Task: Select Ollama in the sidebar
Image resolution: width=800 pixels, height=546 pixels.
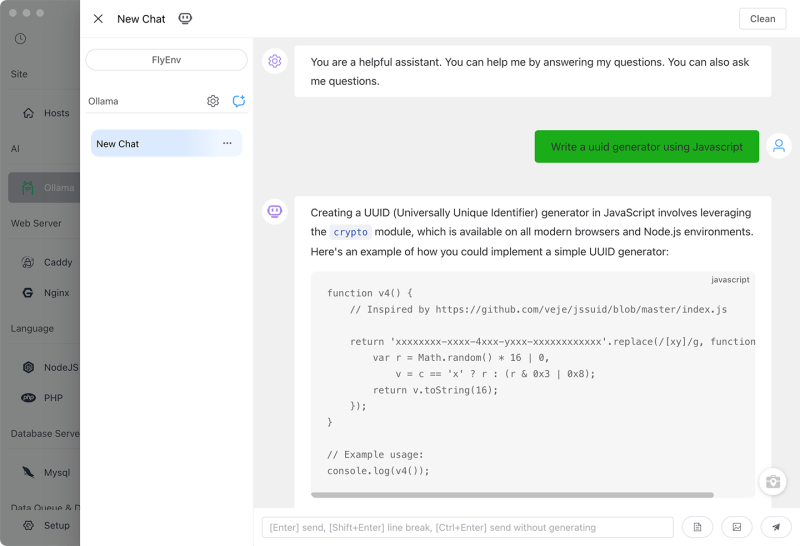Action: pos(44,188)
